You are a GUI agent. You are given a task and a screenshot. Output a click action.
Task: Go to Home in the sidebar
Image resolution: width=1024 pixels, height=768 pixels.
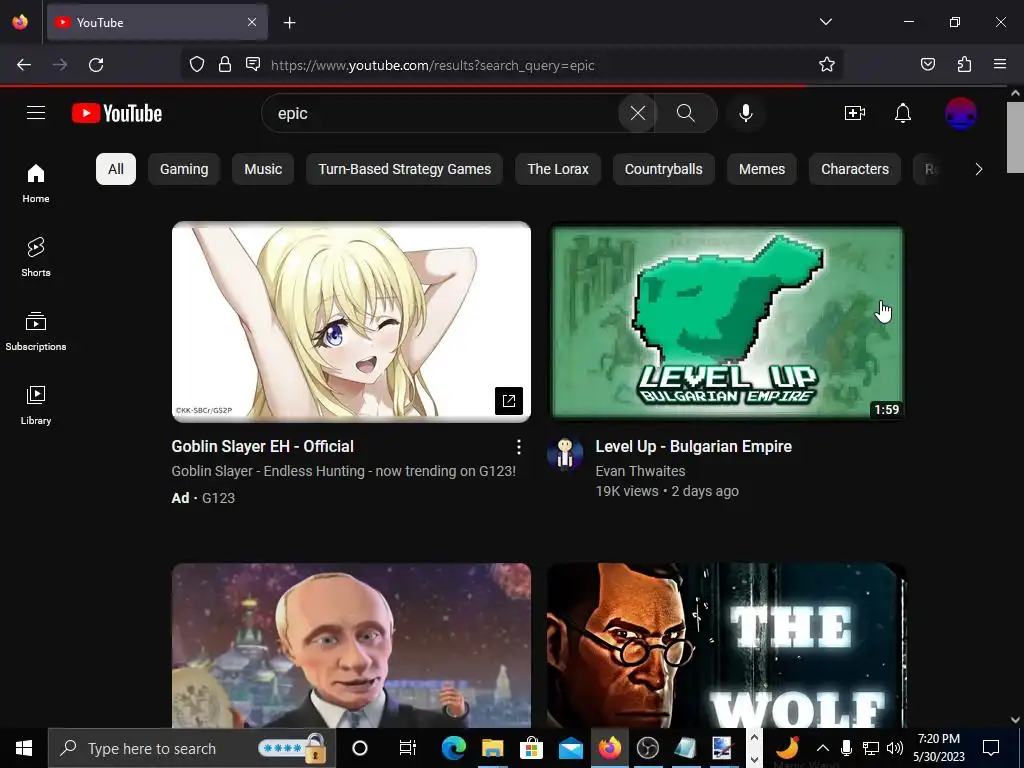[36, 184]
